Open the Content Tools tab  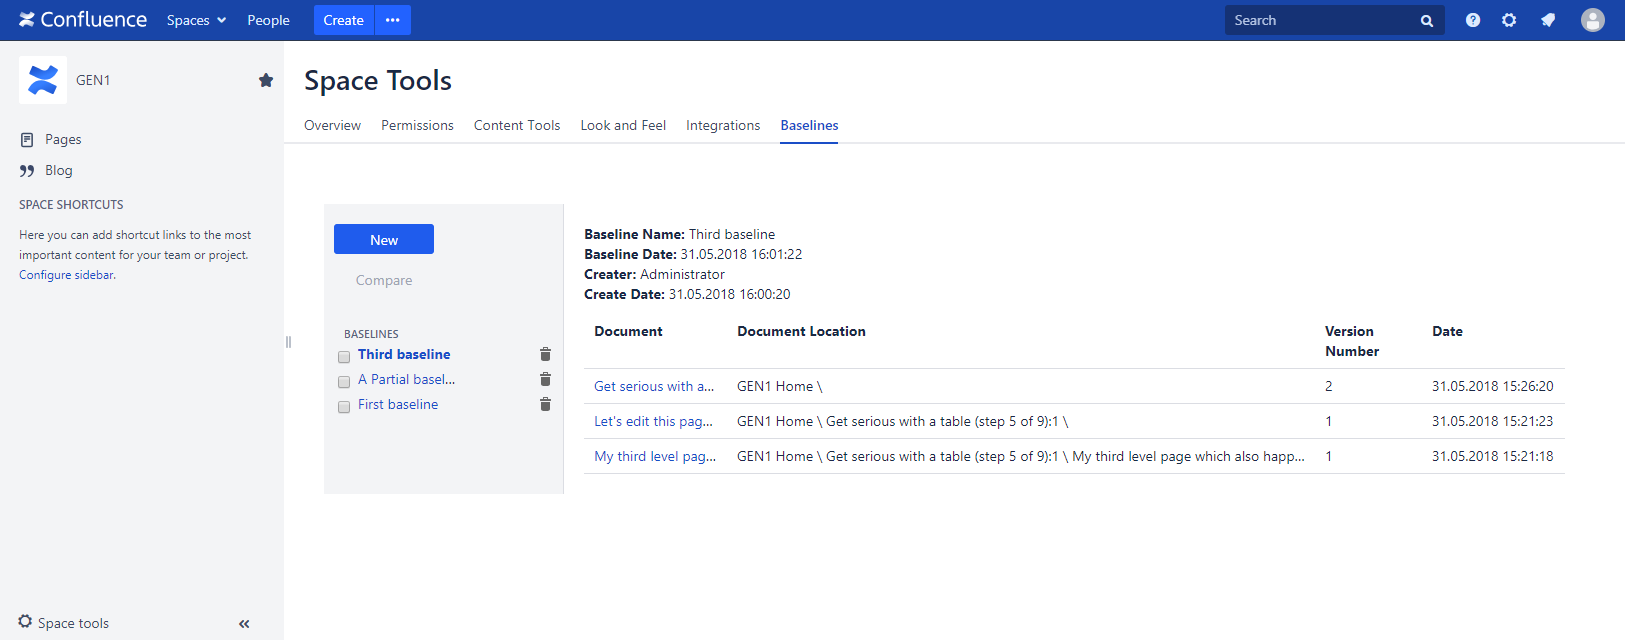517,125
